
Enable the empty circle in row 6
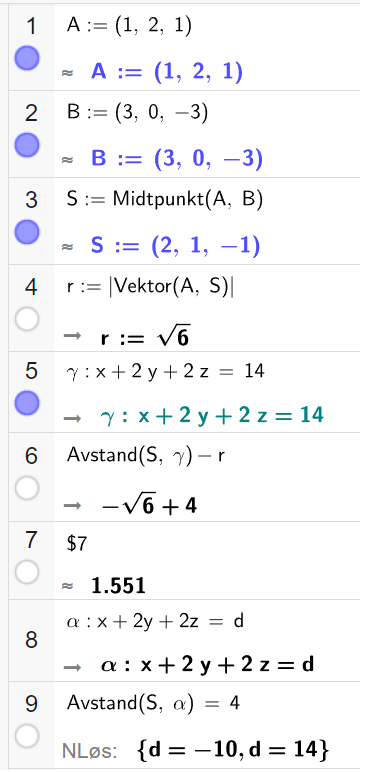(27, 488)
